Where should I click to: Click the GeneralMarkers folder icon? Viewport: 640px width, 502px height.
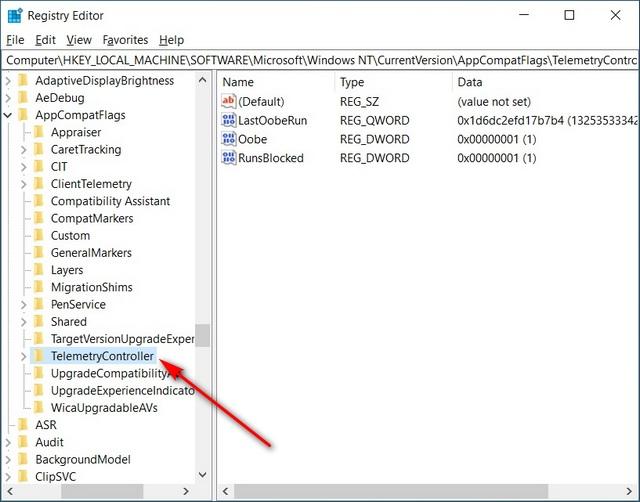pos(39,252)
